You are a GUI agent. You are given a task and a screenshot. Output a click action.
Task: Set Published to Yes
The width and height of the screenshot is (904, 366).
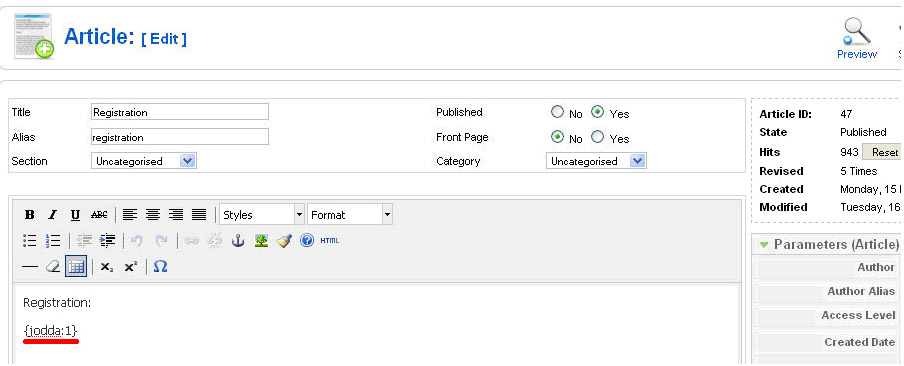(x=598, y=112)
